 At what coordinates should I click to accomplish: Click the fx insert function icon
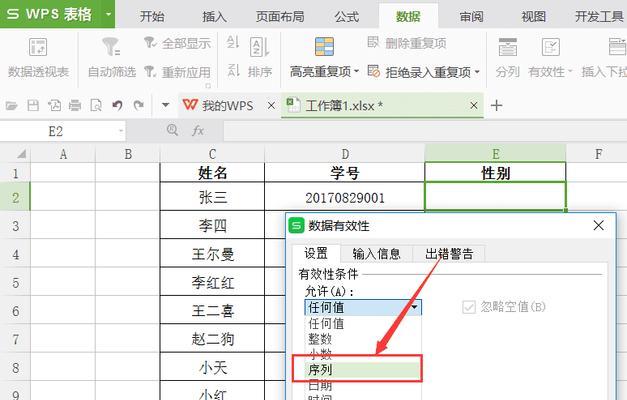198,130
